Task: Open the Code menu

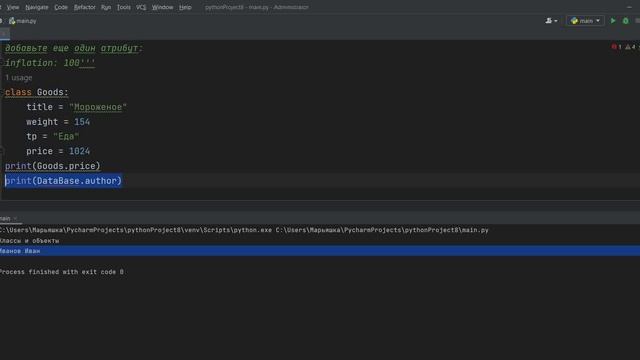Action: pos(61,7)
